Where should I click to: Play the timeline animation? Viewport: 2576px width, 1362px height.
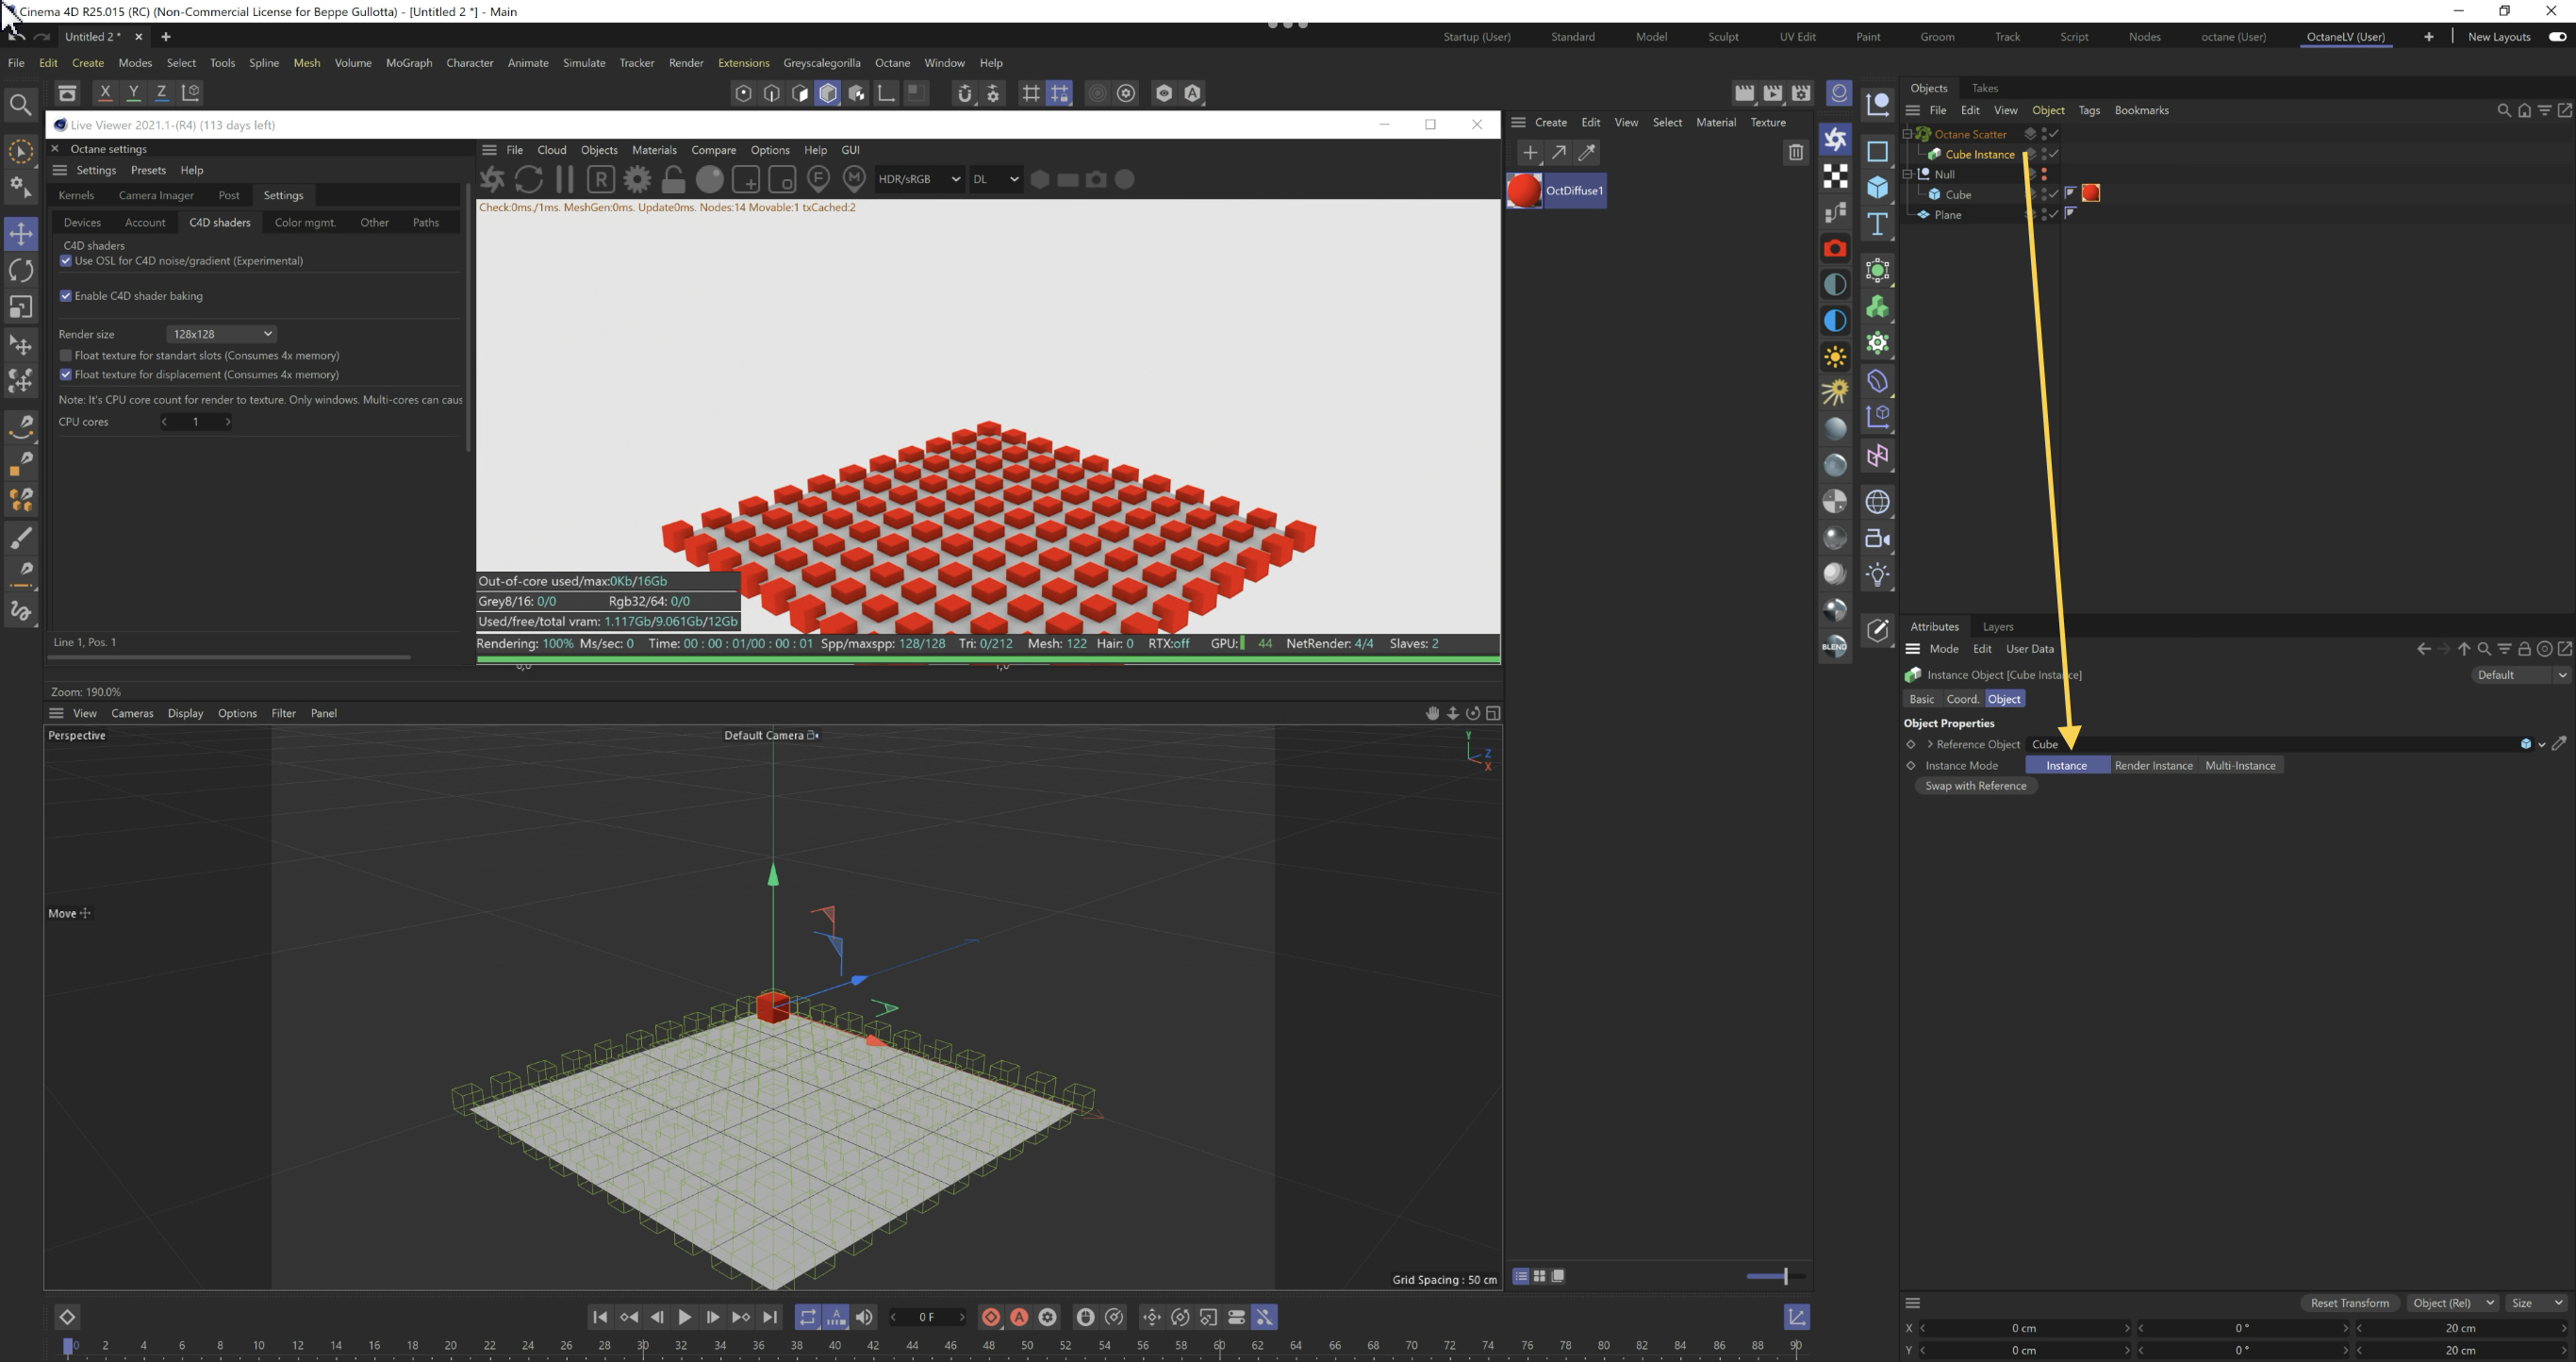point(685,1317)
